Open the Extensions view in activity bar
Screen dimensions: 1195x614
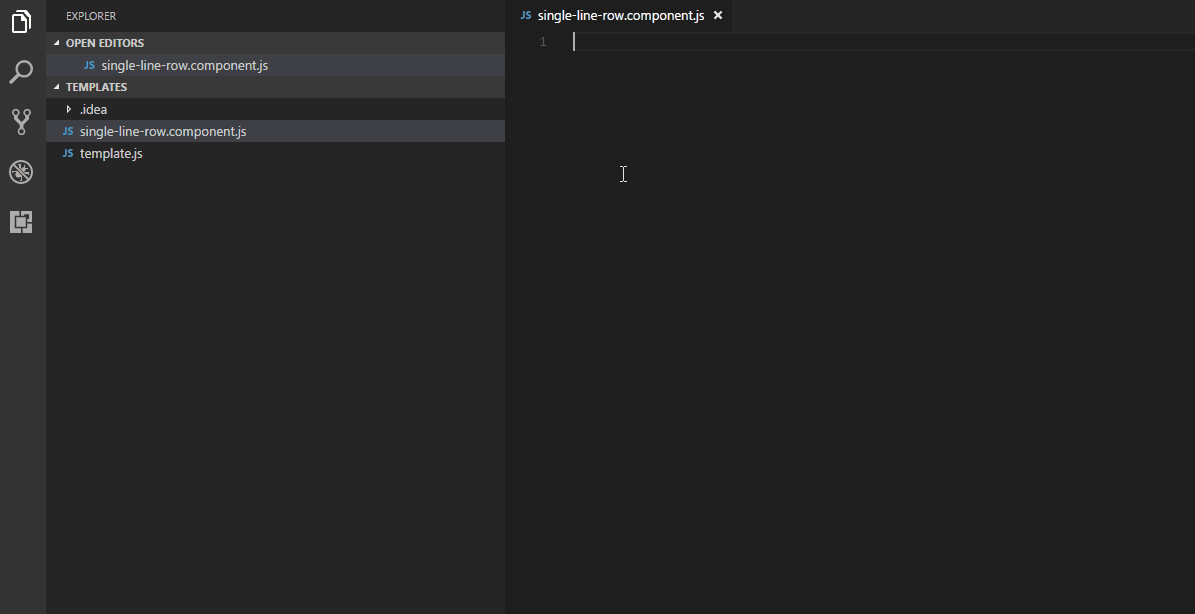click(x=21, y=222)
